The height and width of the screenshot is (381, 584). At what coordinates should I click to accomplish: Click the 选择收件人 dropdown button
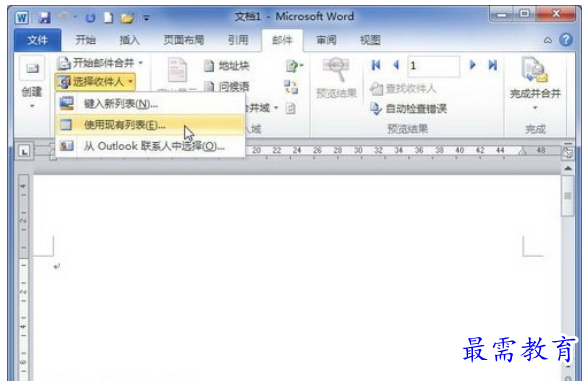tap(95, 82)
